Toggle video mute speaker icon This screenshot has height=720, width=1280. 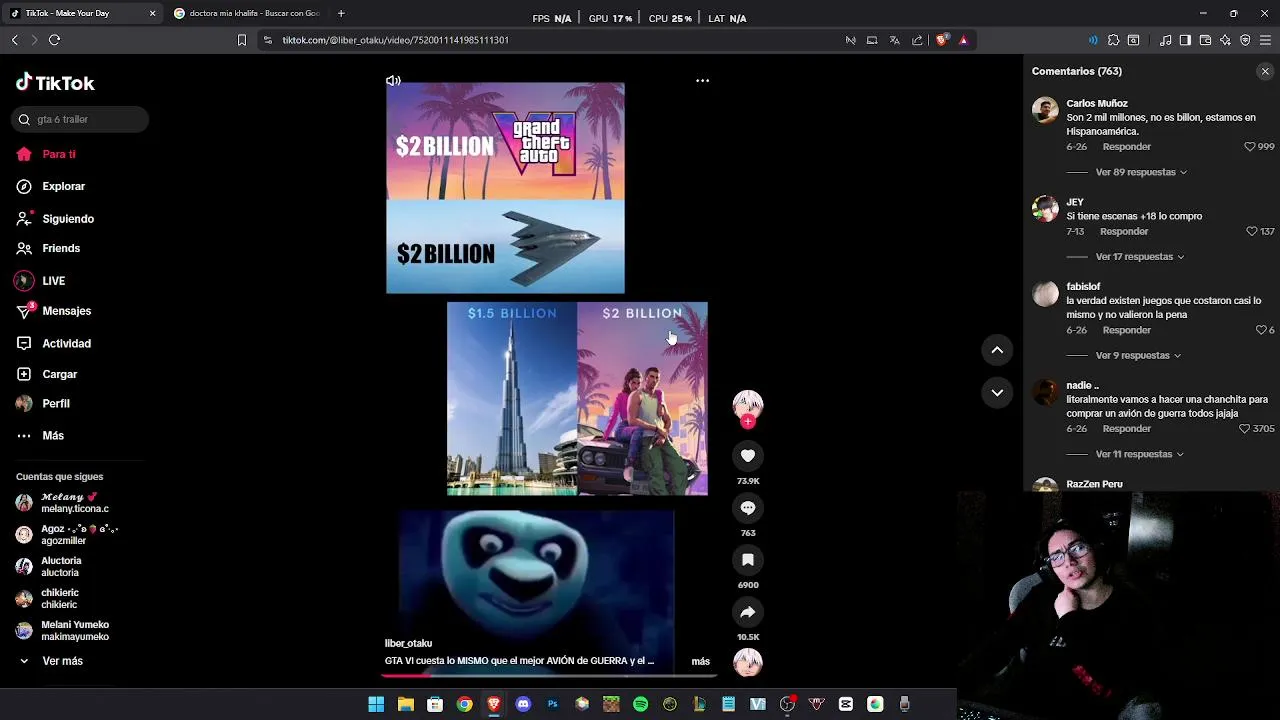tap(393, 81)
